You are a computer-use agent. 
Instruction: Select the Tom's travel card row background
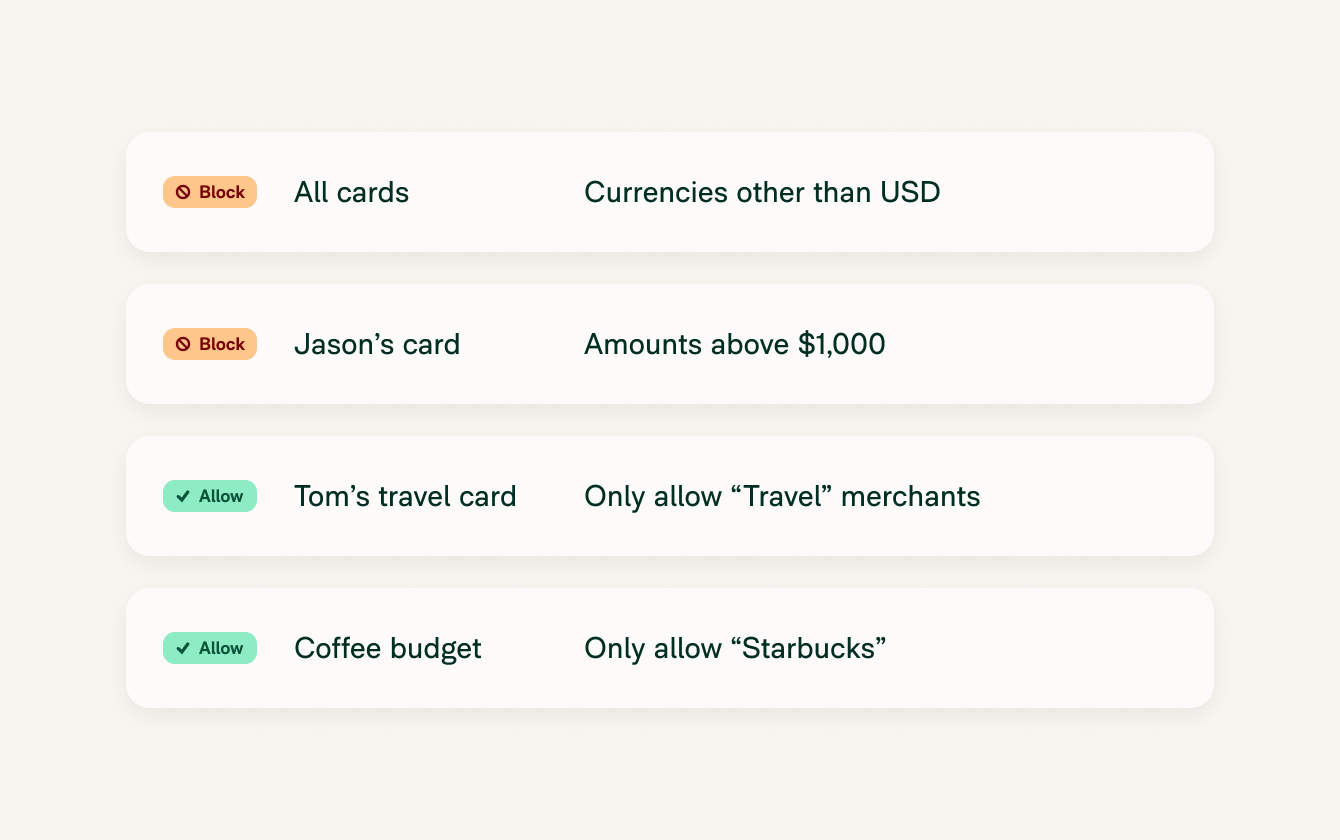coord(670,496)
